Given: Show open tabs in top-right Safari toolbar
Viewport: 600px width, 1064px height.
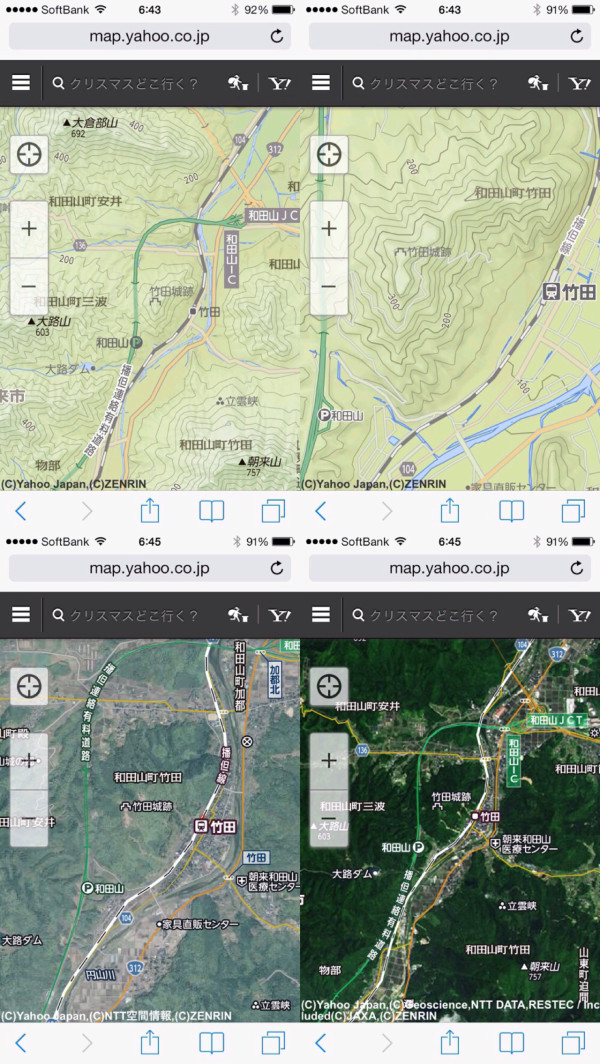Looking at the screenshot, I should [x=574, y=511].
